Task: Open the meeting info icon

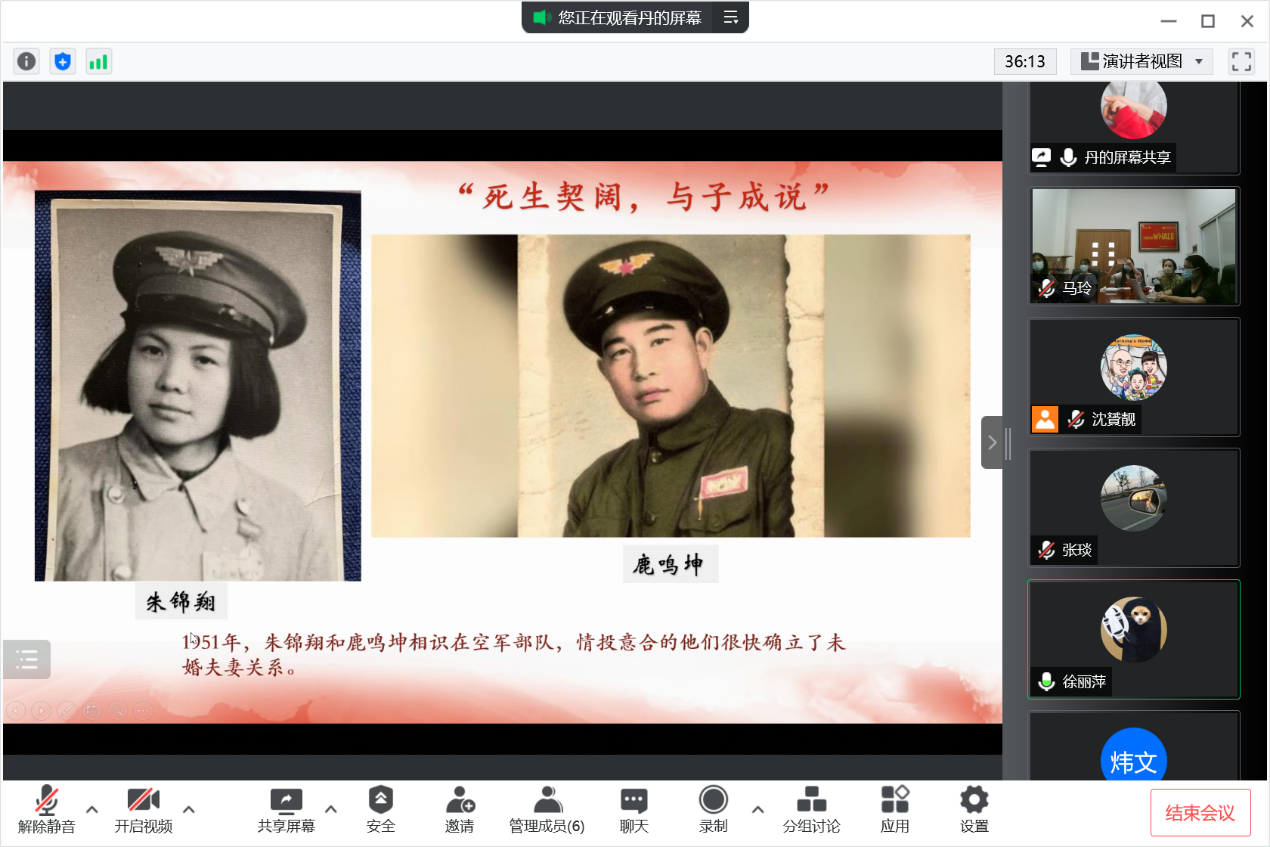Action: (26, 62)
